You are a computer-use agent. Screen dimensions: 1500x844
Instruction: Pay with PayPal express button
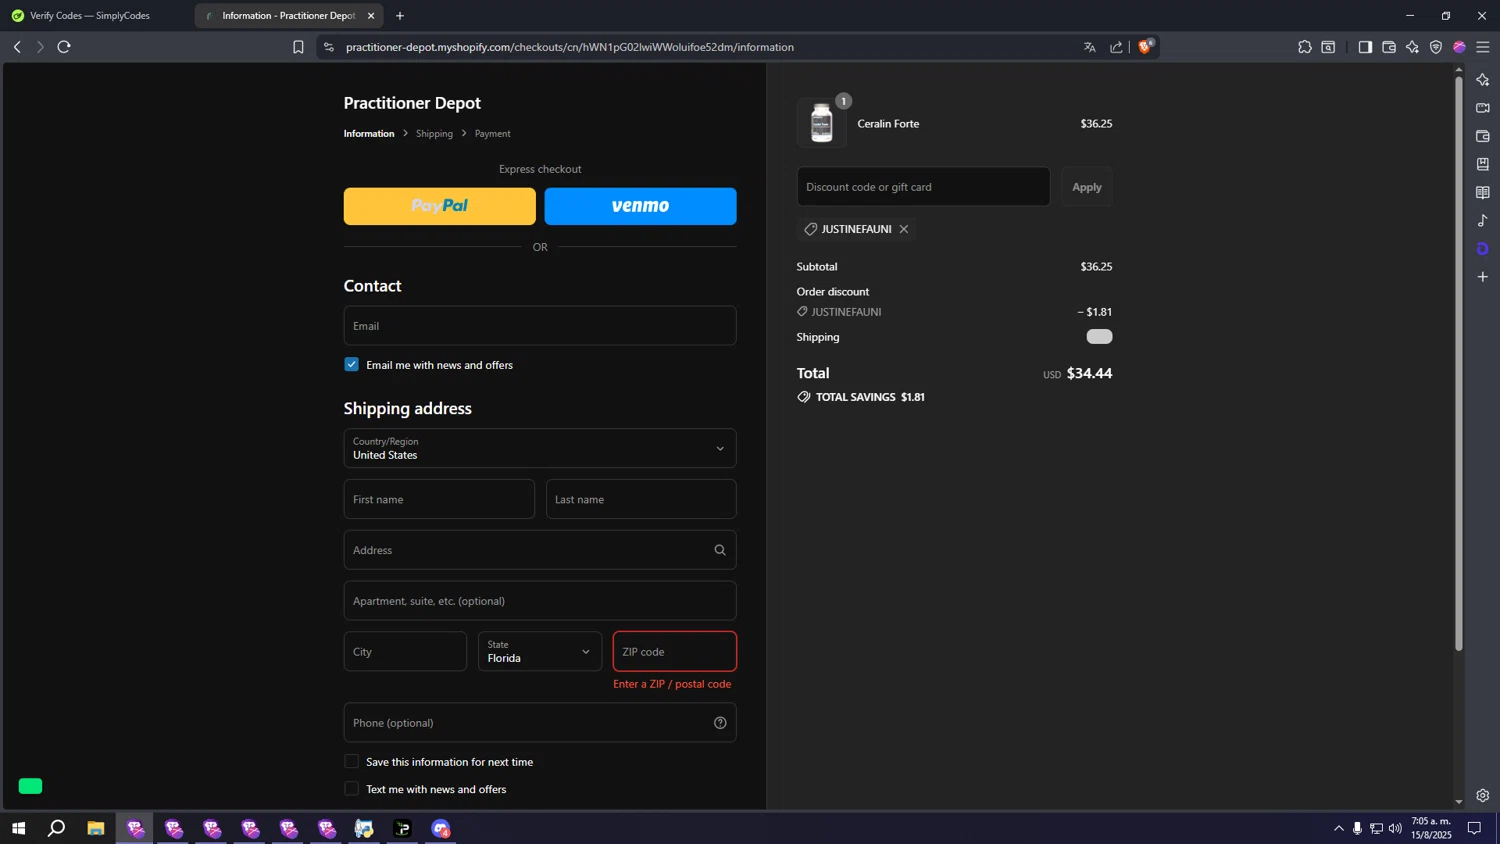pyautogui.click(x=440, y=206)
